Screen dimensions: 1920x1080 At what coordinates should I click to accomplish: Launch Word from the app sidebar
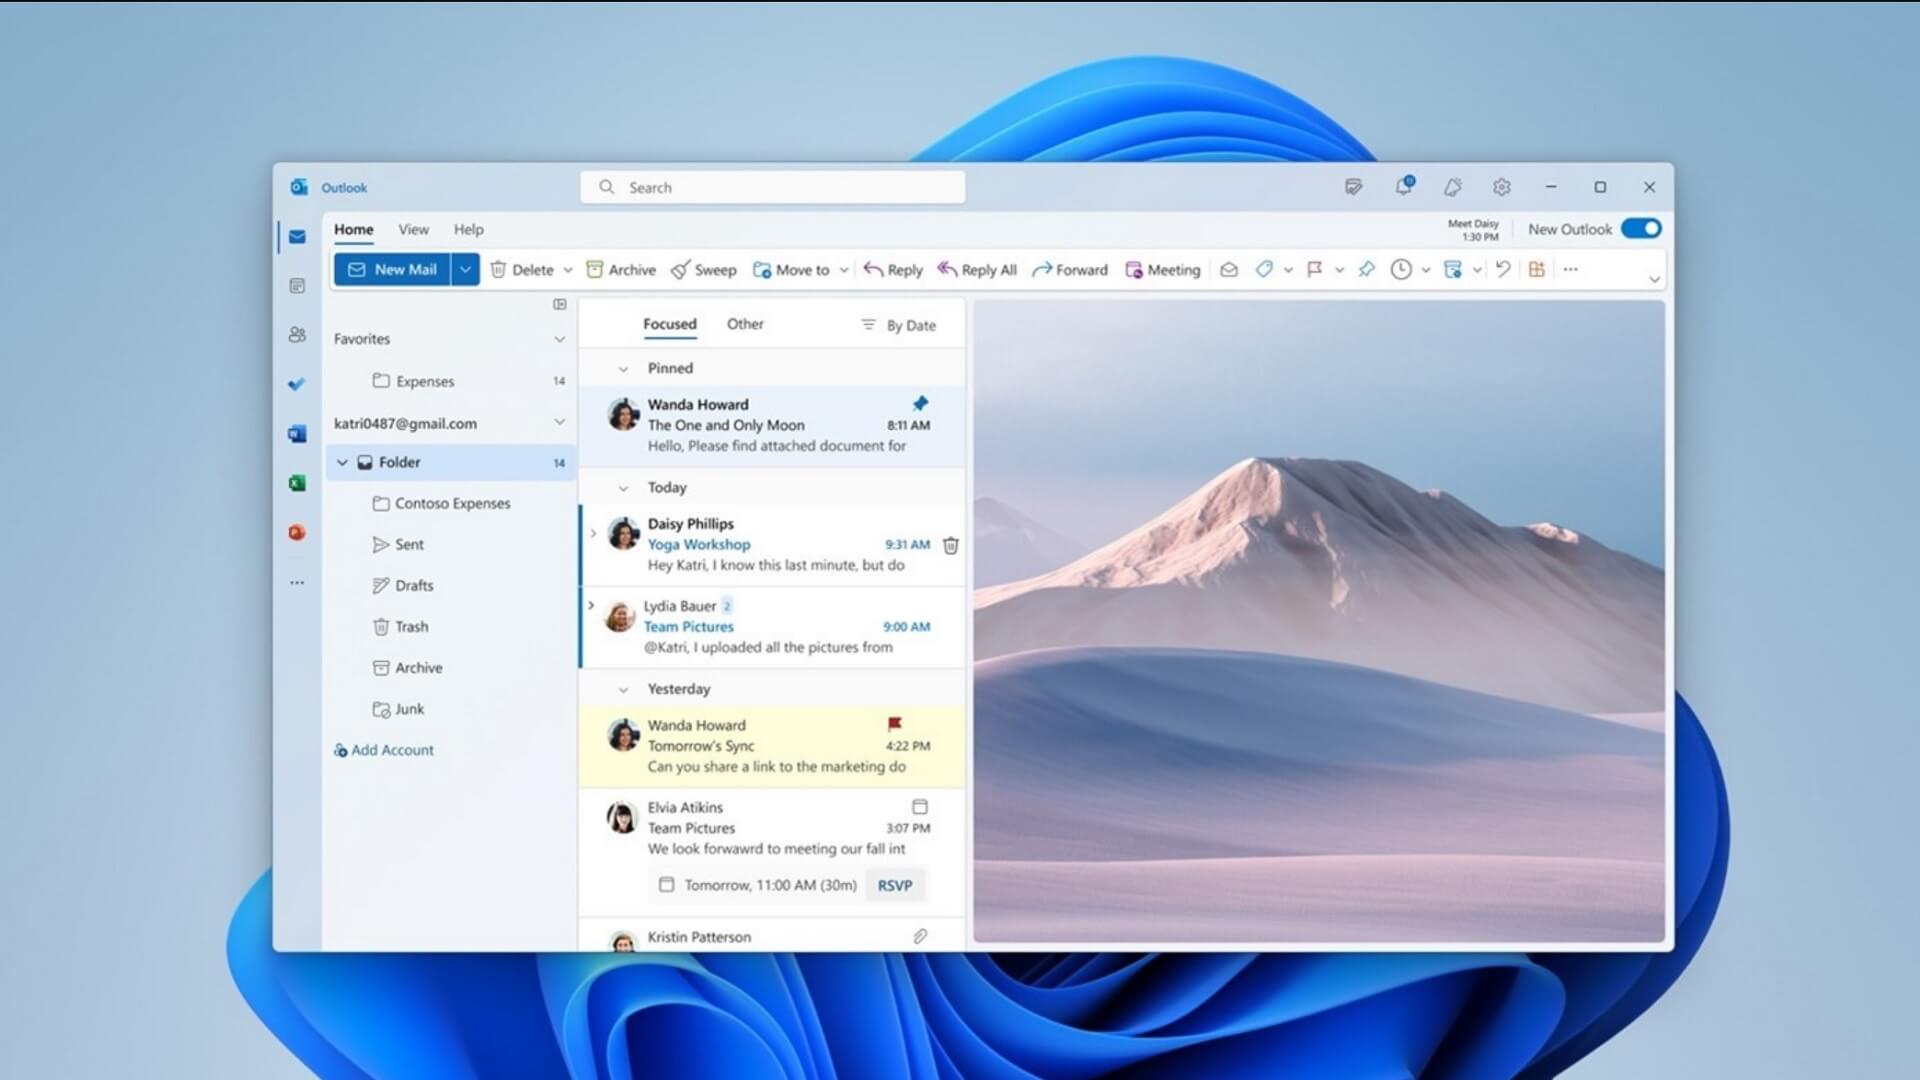[296, 433]
